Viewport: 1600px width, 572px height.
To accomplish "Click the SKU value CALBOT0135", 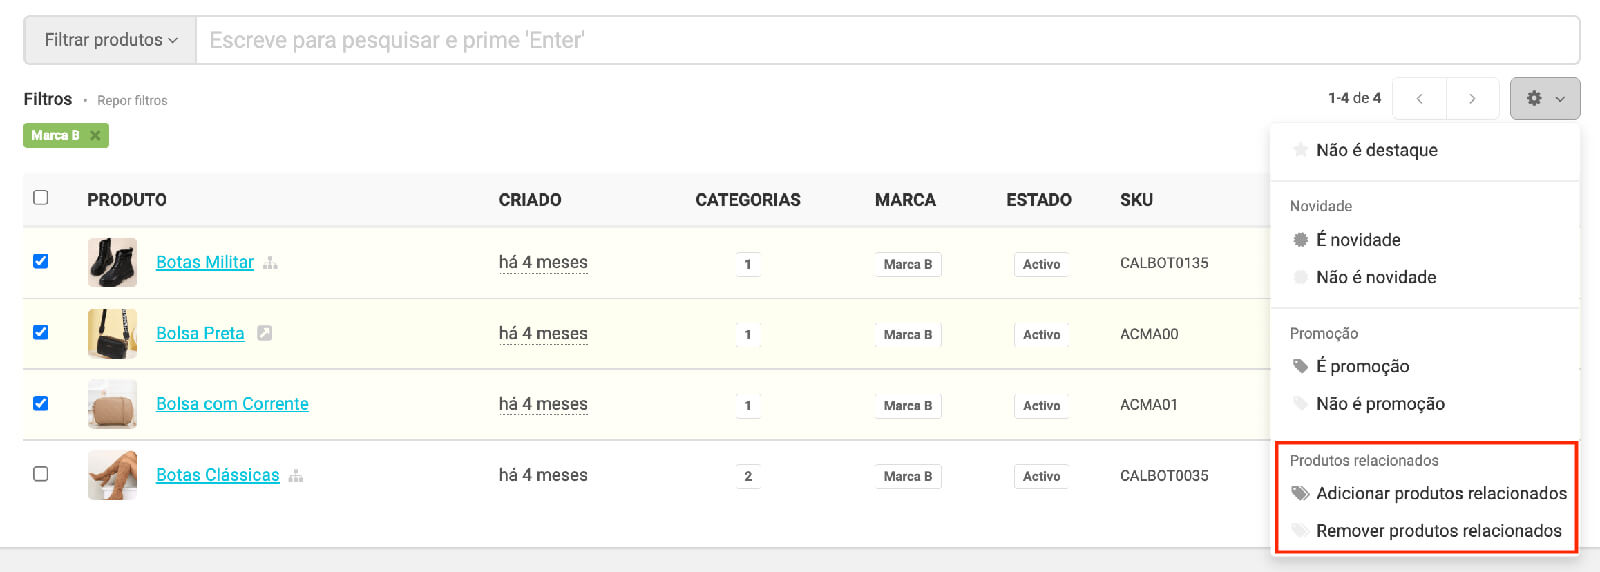I will click(1164, 263).
